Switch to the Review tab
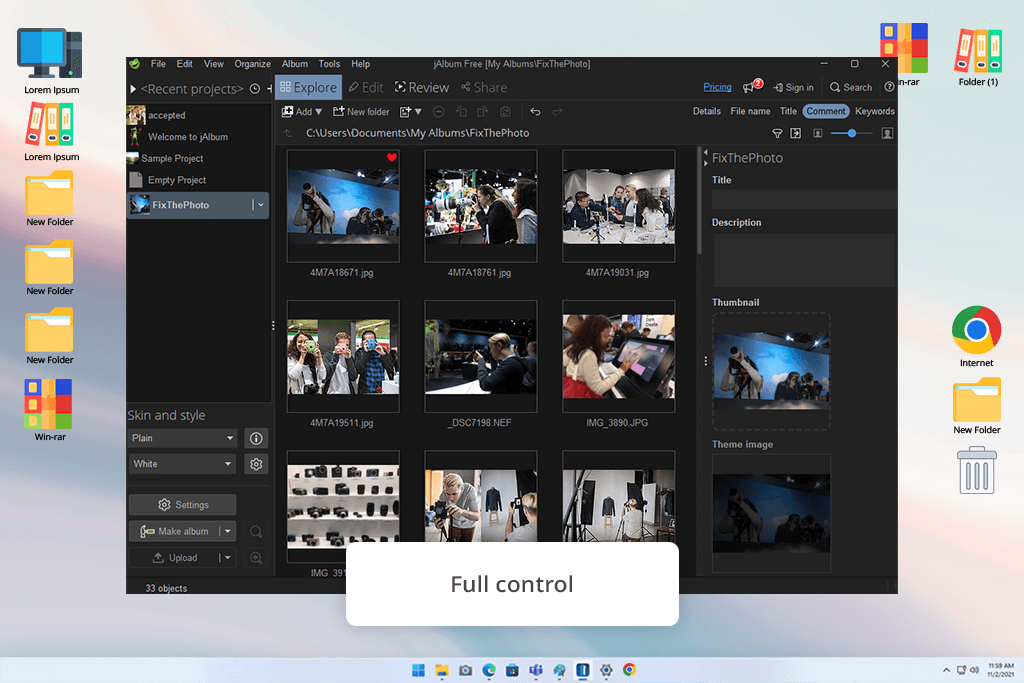Viewport: 1024px width, 683px height. click(x=422, y=87)
